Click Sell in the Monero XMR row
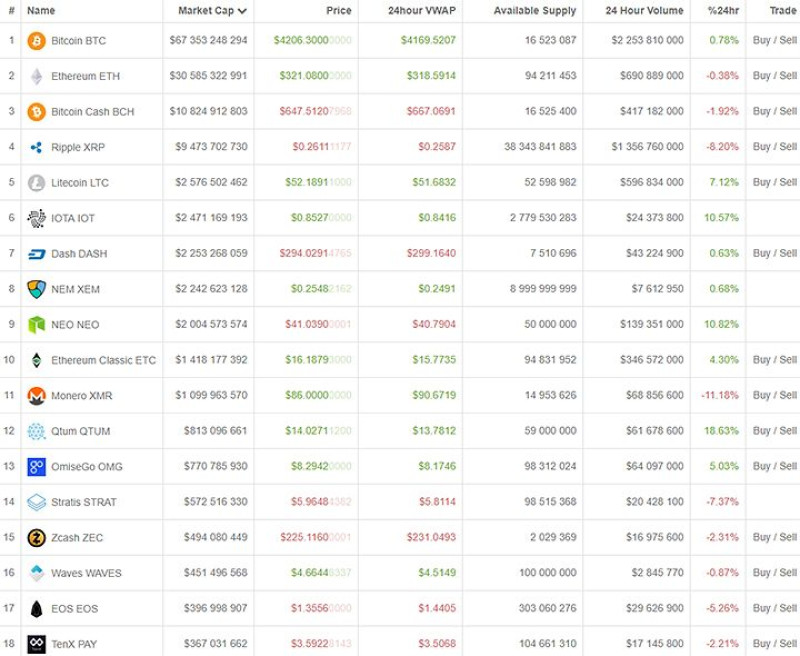800x656 pixels. pyautogui.click(x=788, y=395)
